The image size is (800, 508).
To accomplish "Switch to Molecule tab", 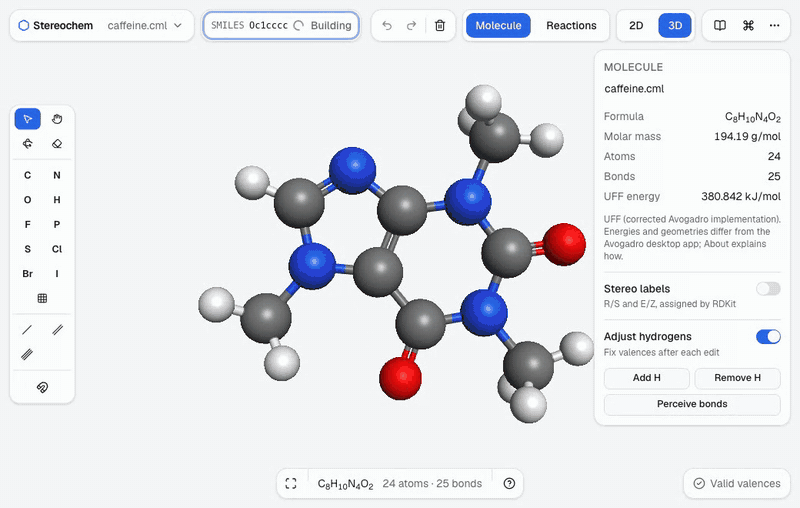I will coord(498,26).
